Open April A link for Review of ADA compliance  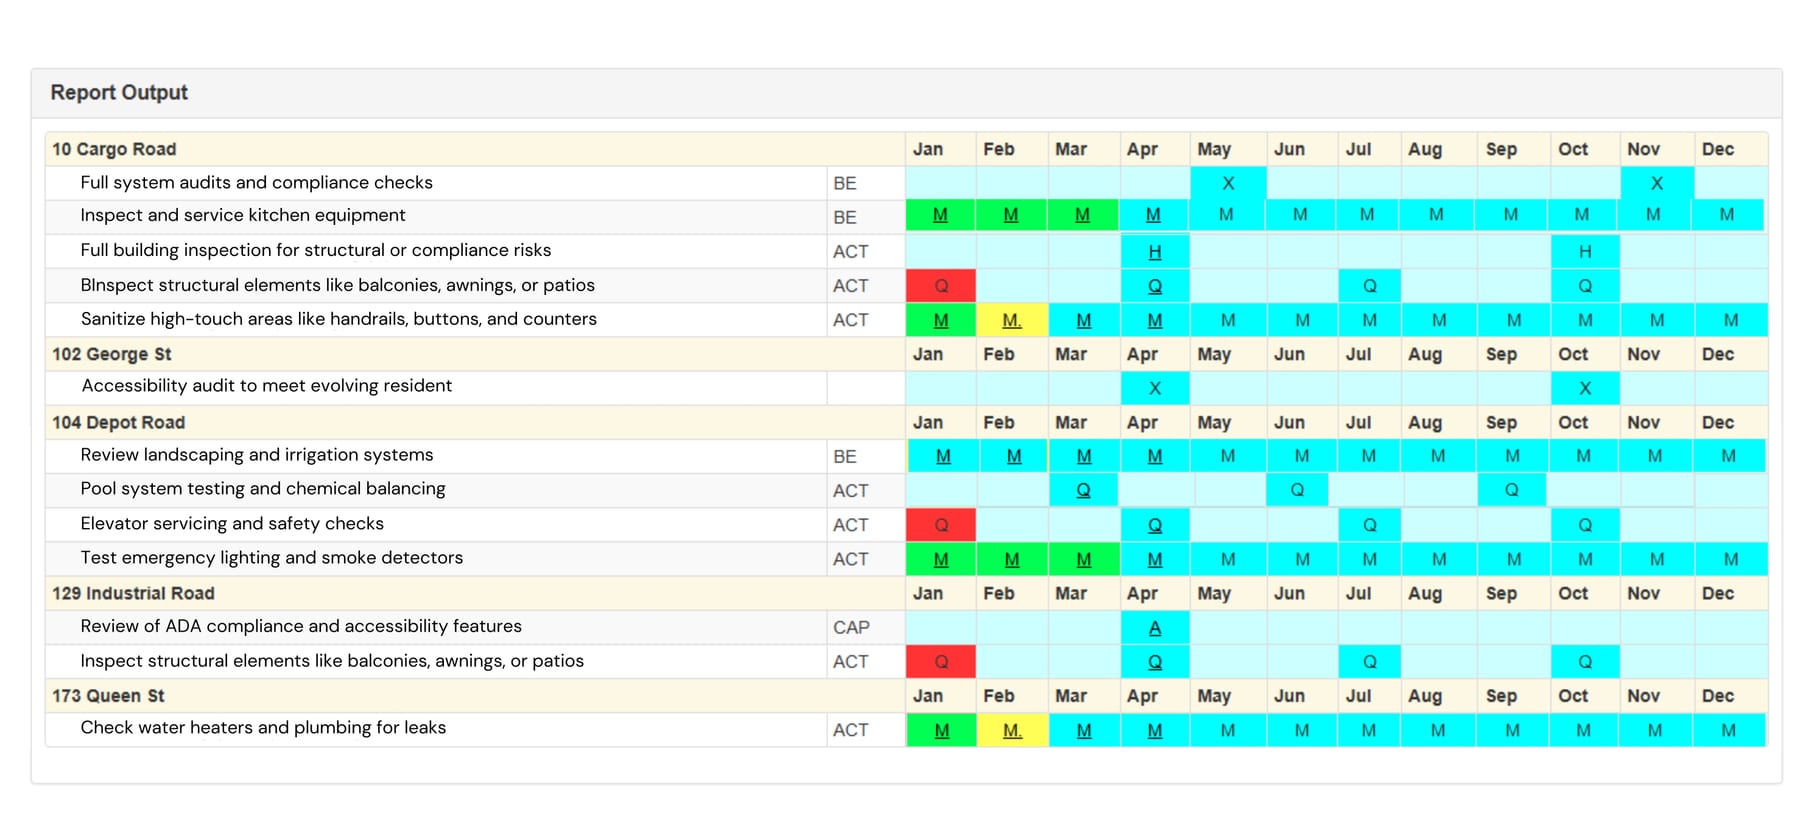click(1155, 628)
